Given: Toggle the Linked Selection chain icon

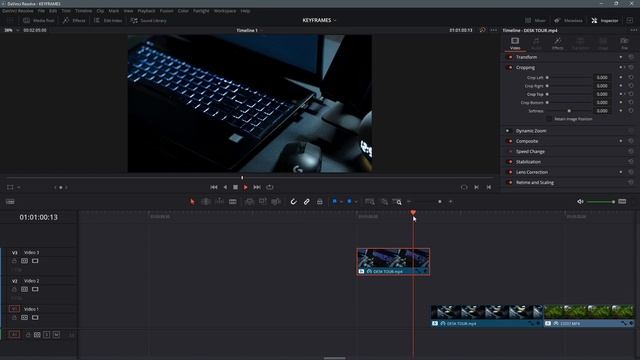Looking at the screenshot, I should (x=307, y=202).
